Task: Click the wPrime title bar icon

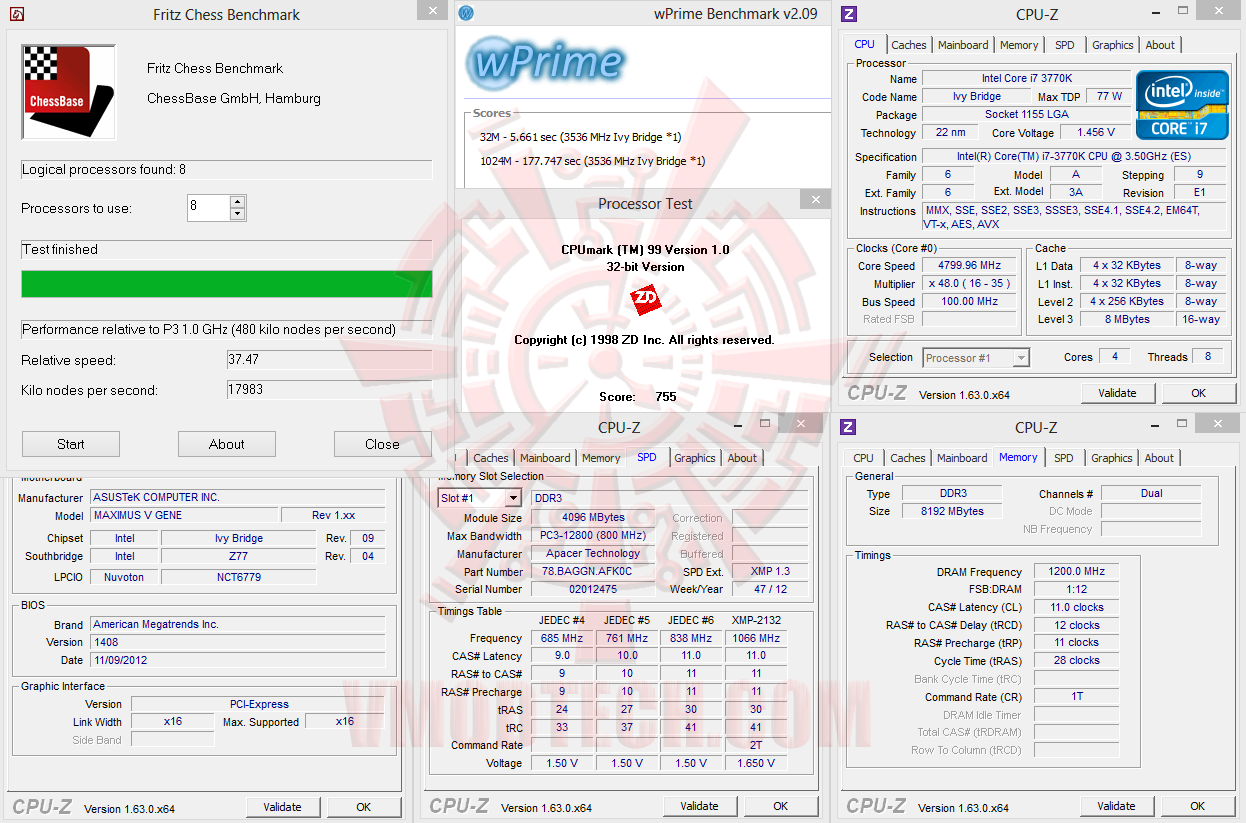Action: pyautogui.click(x=465, y=13)
